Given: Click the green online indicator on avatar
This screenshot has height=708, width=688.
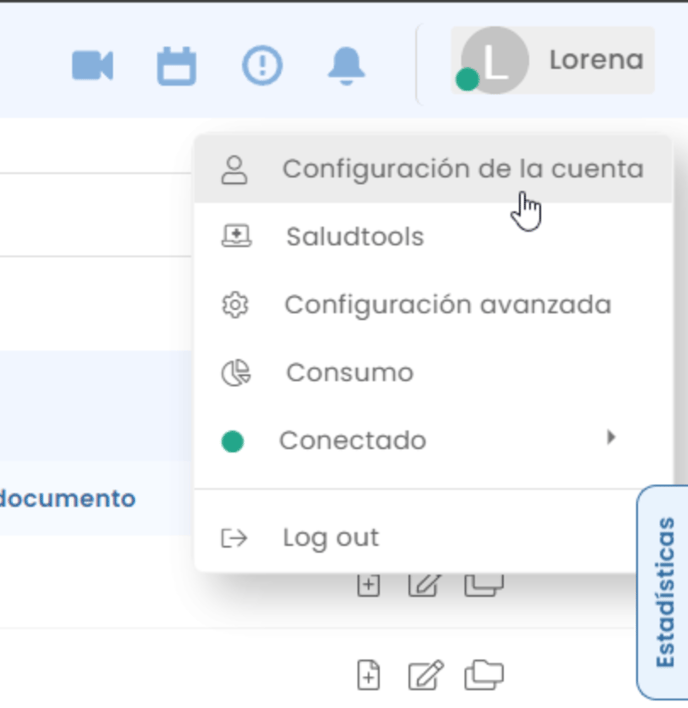Looking at the screenshot, I should pyautogui.click(x=467, y=79).
